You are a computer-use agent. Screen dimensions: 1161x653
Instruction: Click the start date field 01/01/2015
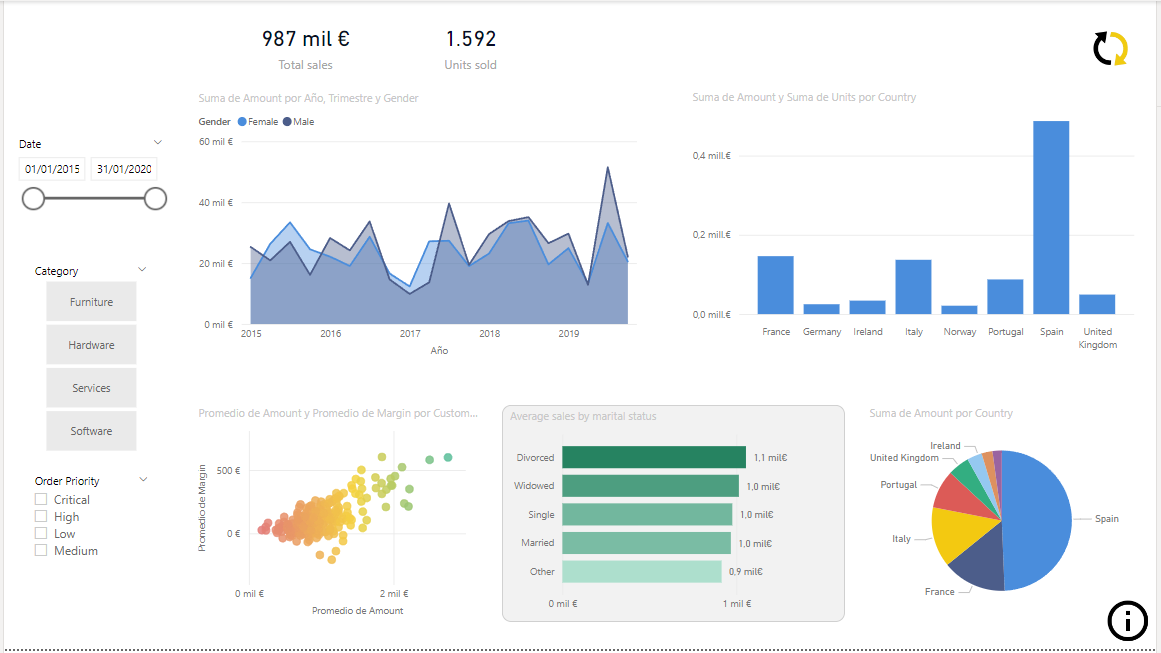(53, 169)
